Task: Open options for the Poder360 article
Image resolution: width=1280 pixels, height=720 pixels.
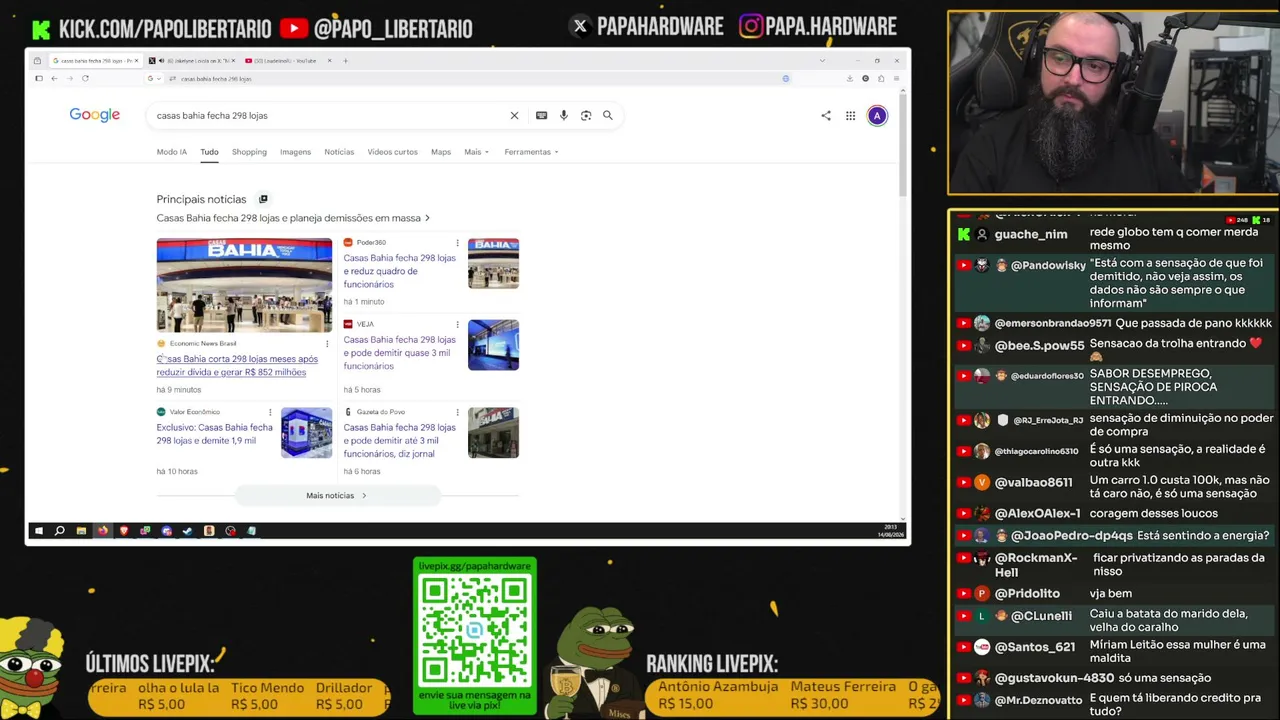Action: pyautogui.click(x=457, y=243)
